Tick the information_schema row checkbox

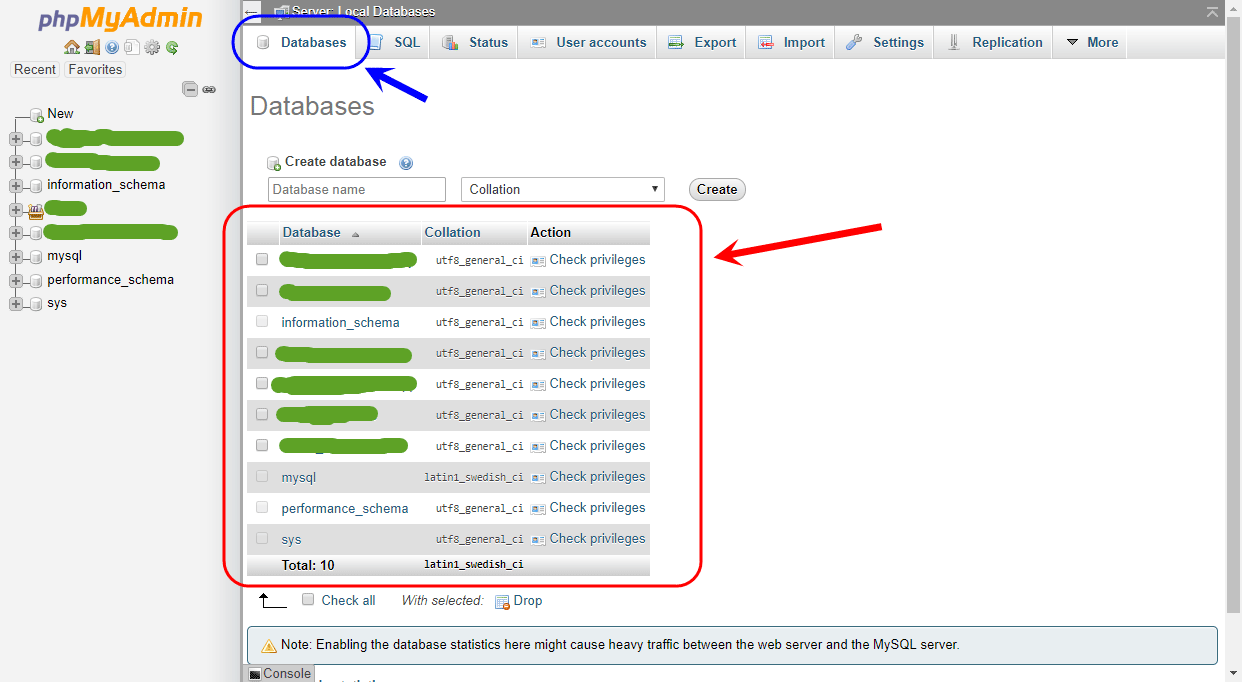click(x=262, y=321)
